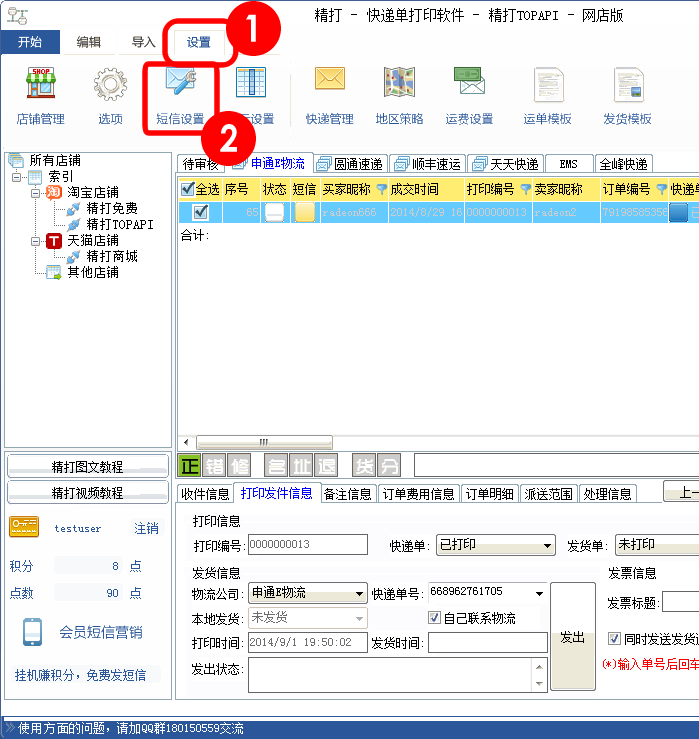Click the phone icon beside 会员短信营销

[x=33, y=632]
